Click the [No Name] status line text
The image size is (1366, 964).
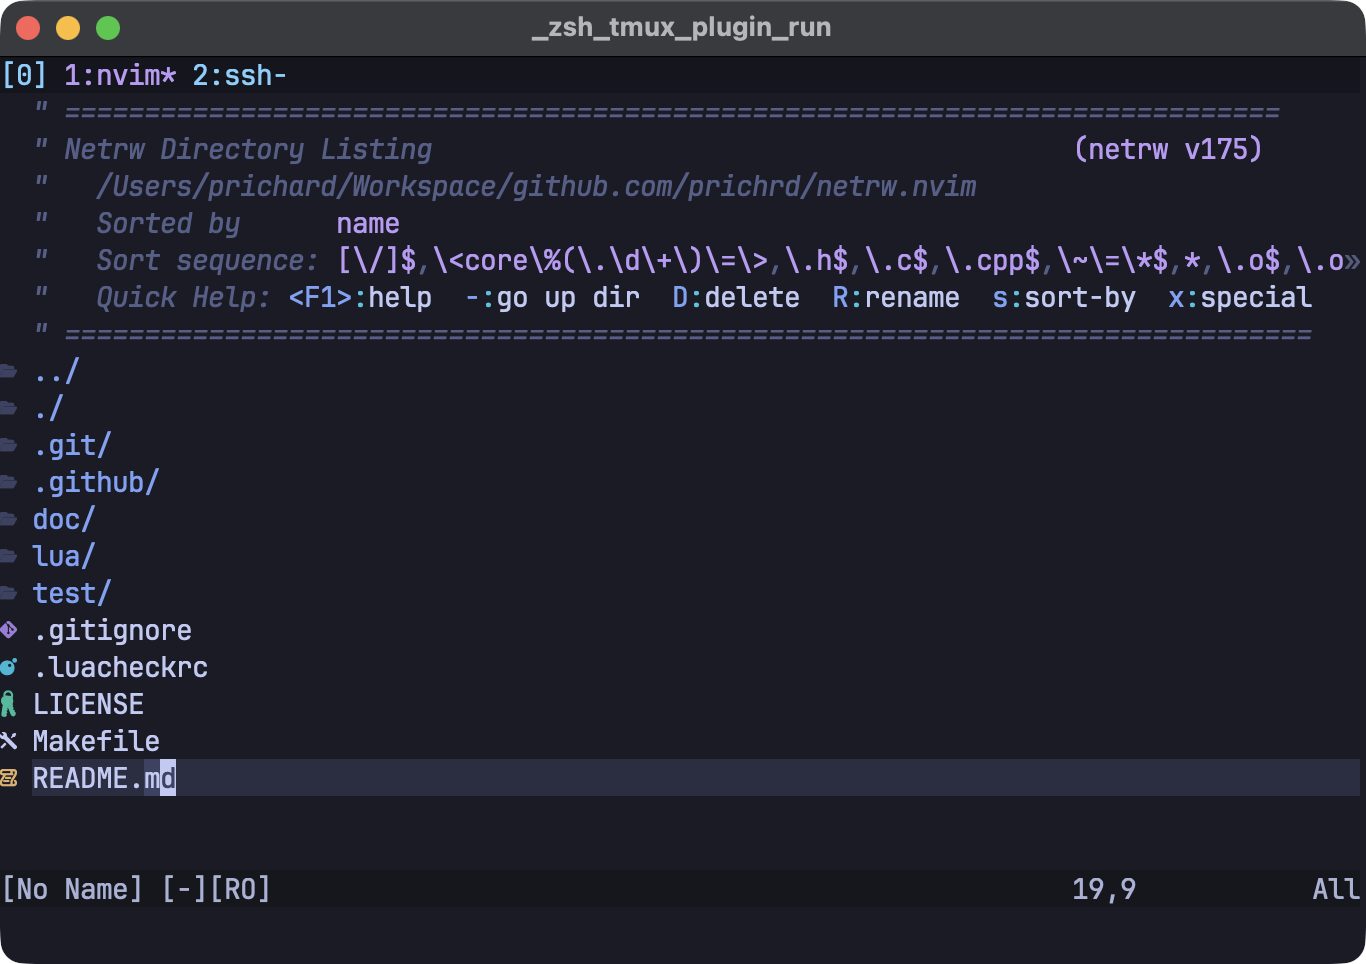72,888
